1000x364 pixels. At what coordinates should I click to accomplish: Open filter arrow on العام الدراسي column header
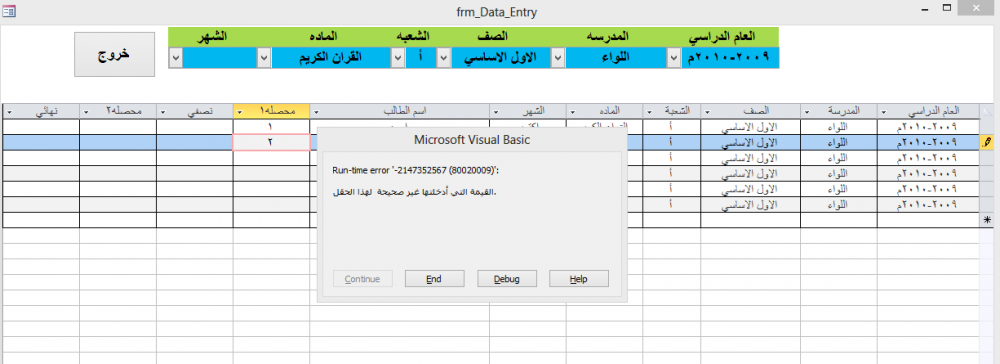pyautogui.click(x=883, y=112)
